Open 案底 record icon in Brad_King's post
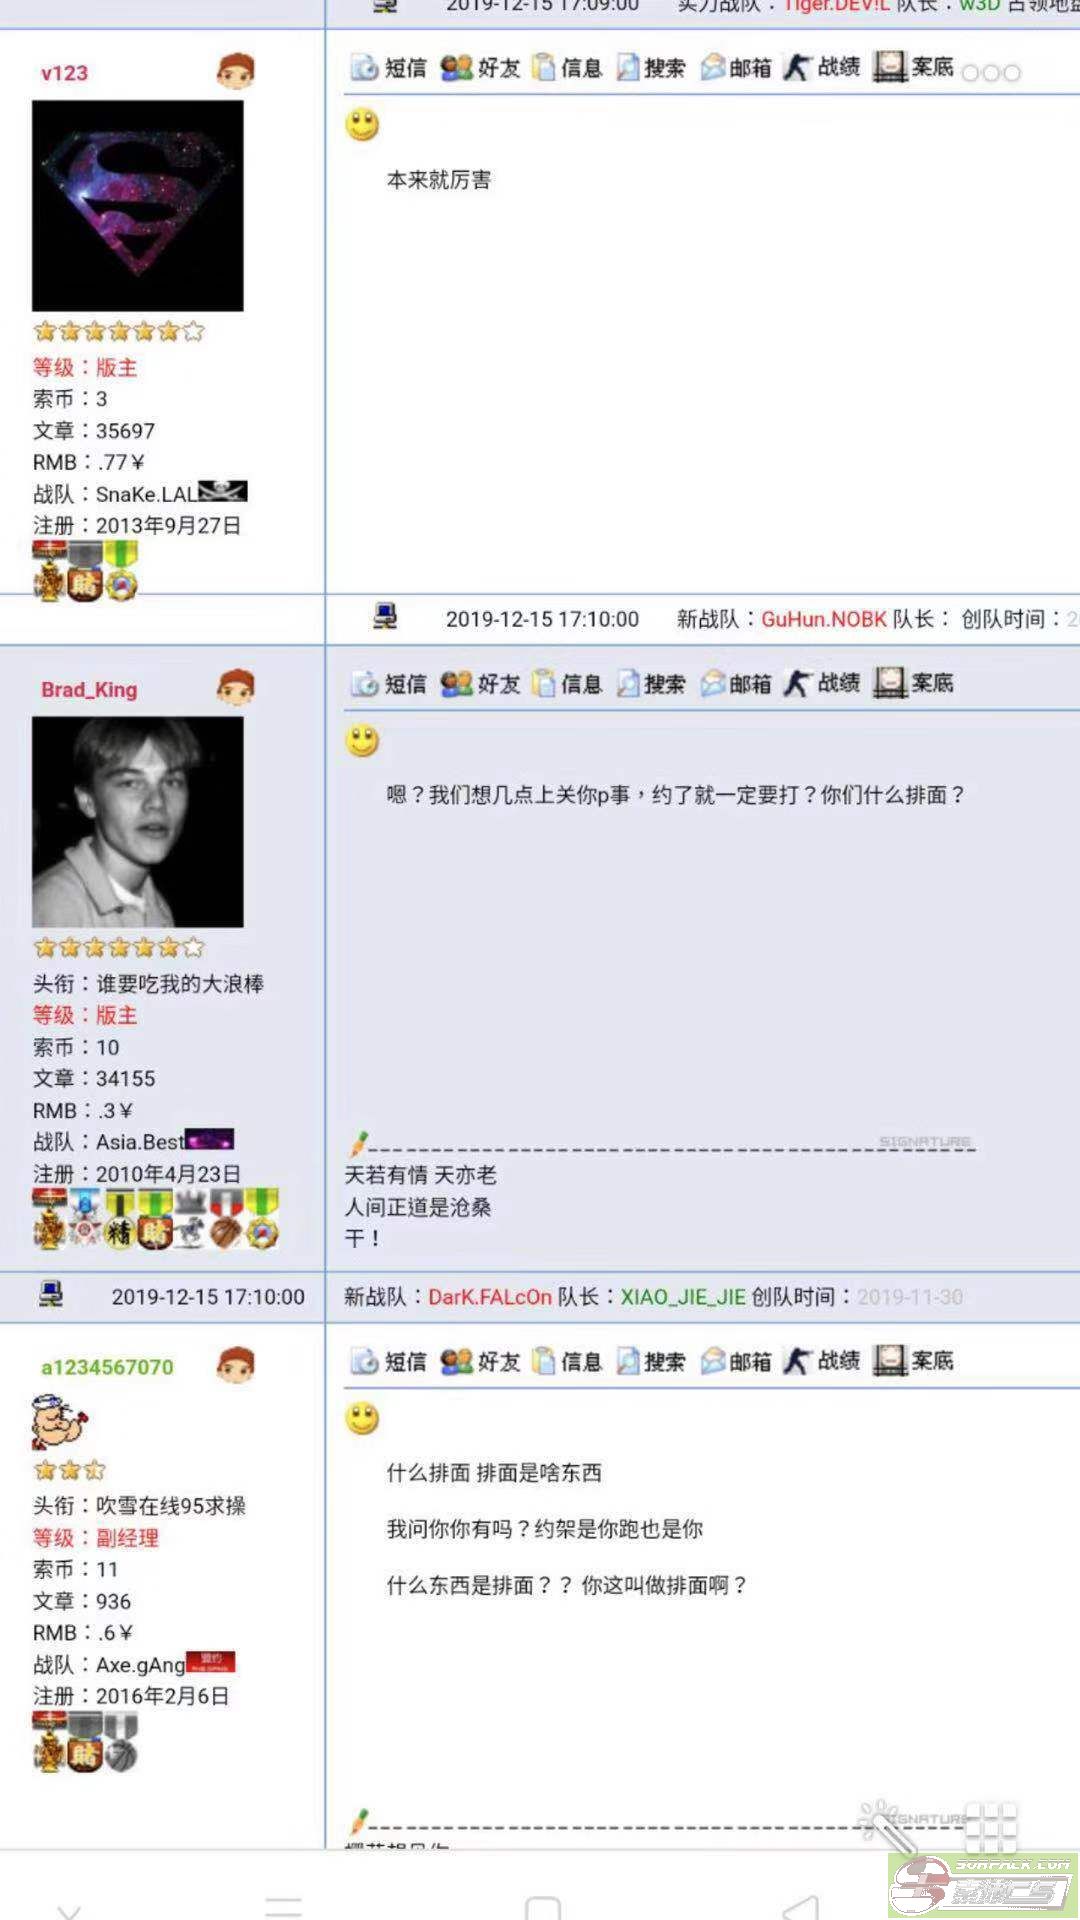Image resolution: width=1080 pixels, height=1920 pixels. click(913, 683)
